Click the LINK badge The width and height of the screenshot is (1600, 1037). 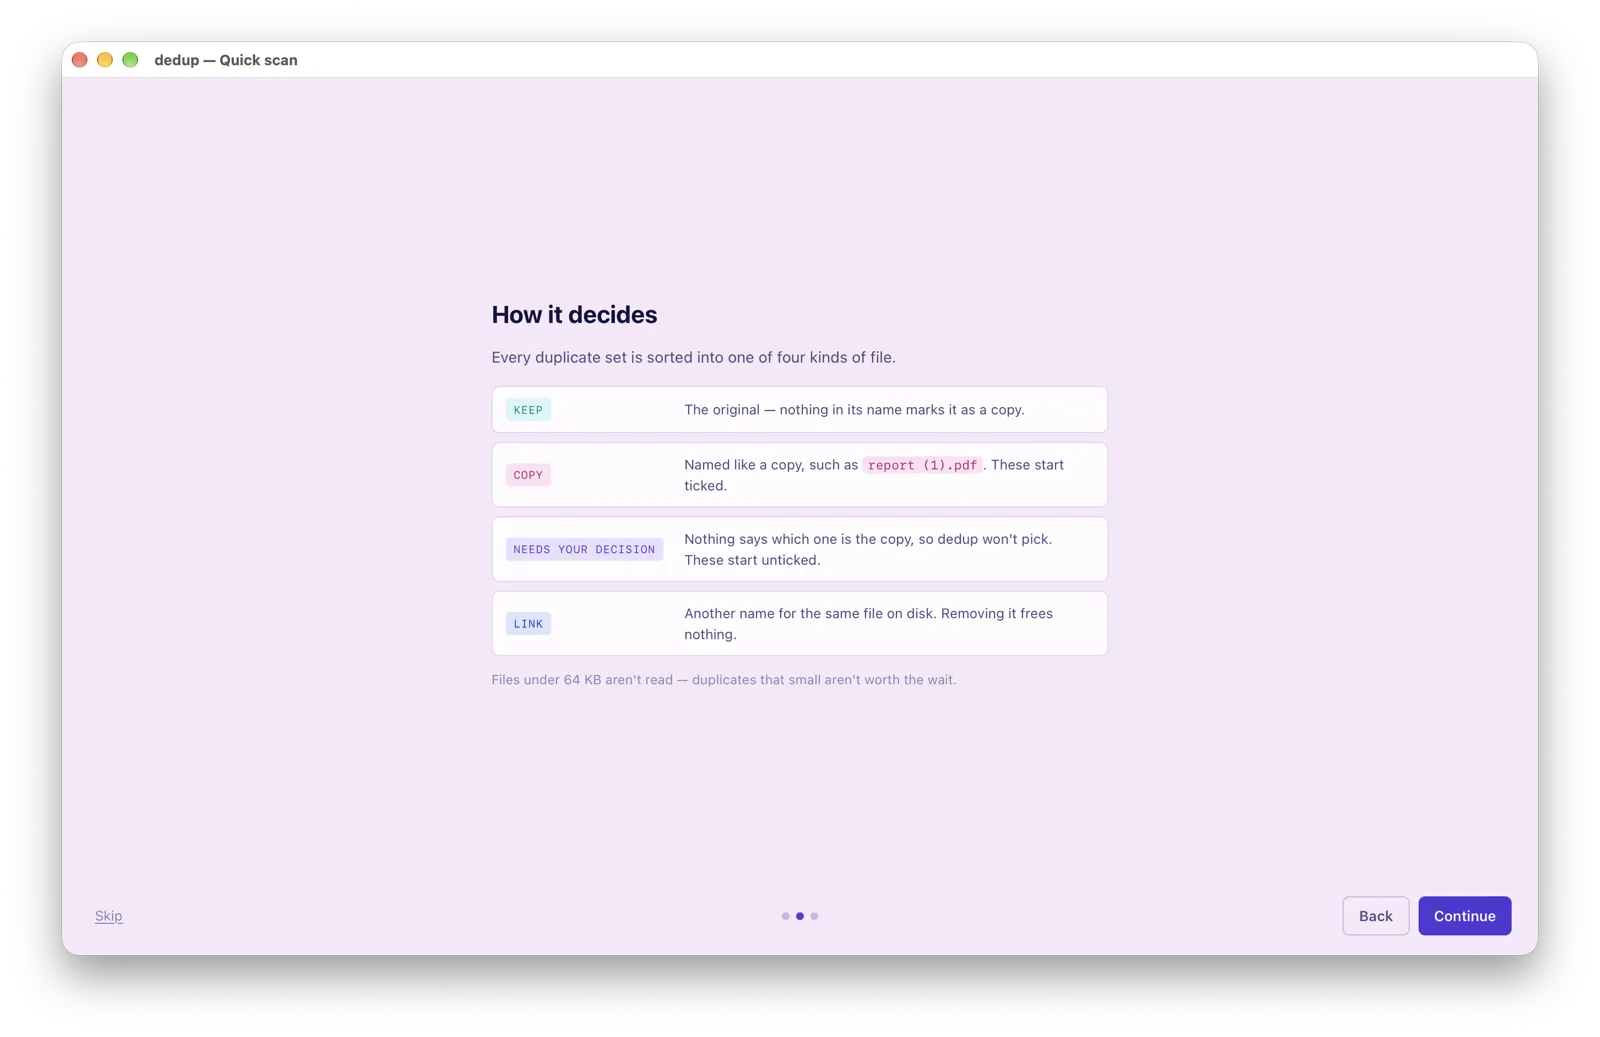tap(528, 624)
